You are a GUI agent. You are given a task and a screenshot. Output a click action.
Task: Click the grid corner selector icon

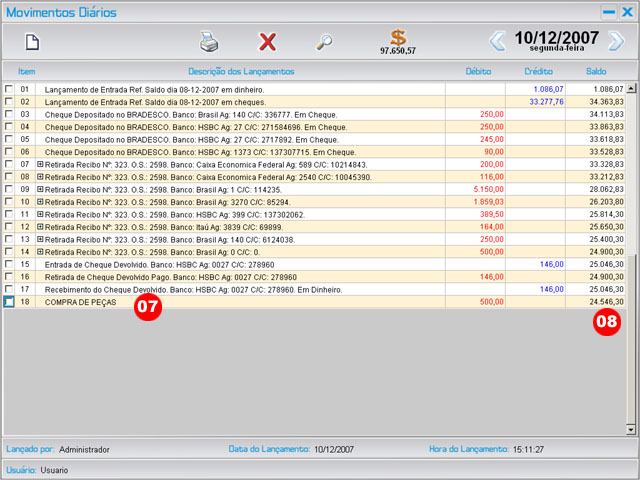(x=9, y=72)
